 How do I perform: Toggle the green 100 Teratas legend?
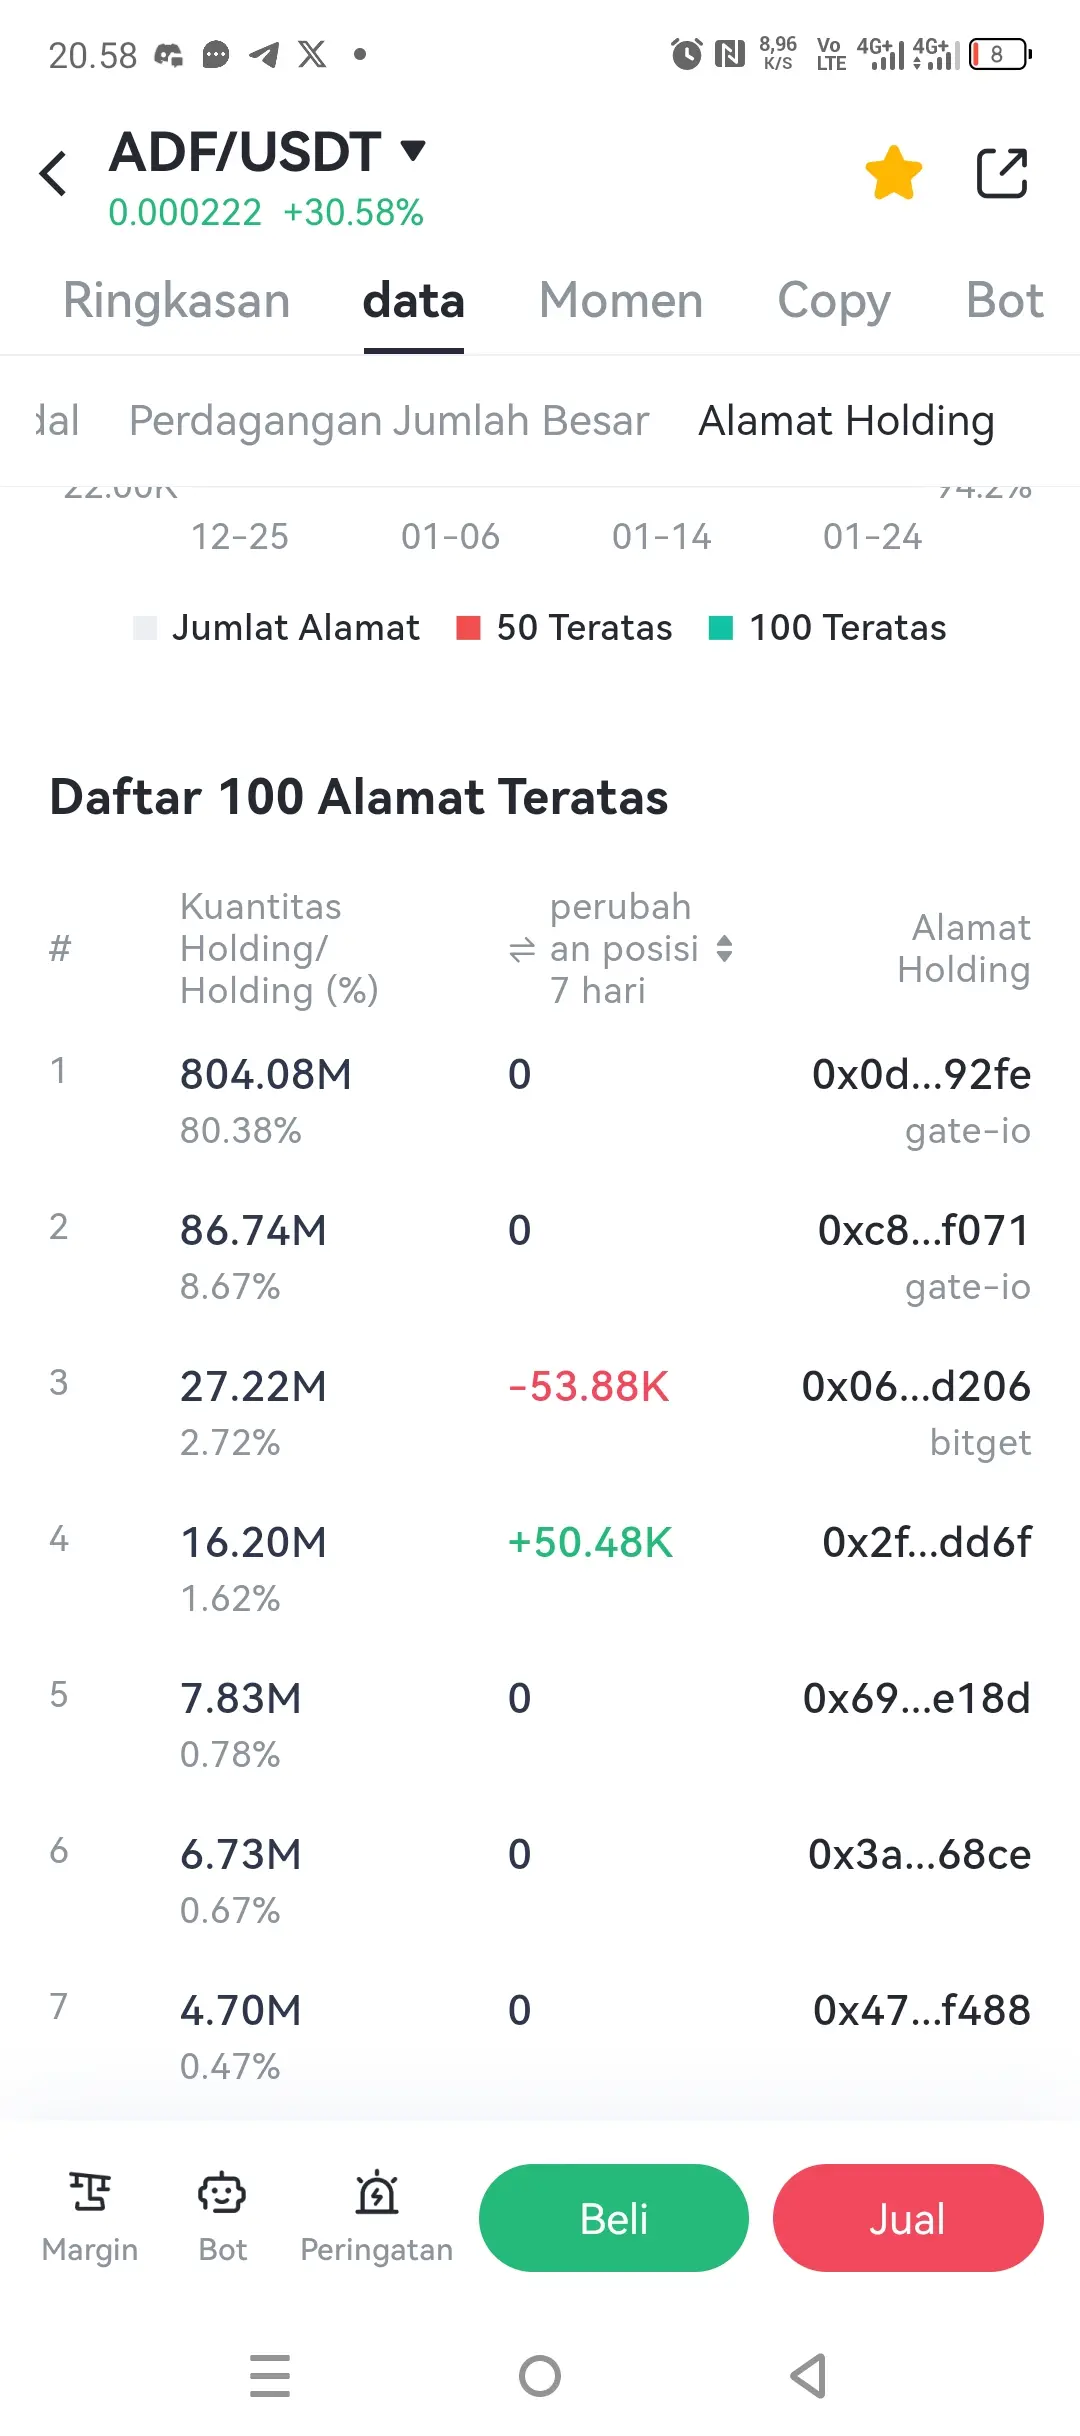pyautogui.click(x=827, y=628)
